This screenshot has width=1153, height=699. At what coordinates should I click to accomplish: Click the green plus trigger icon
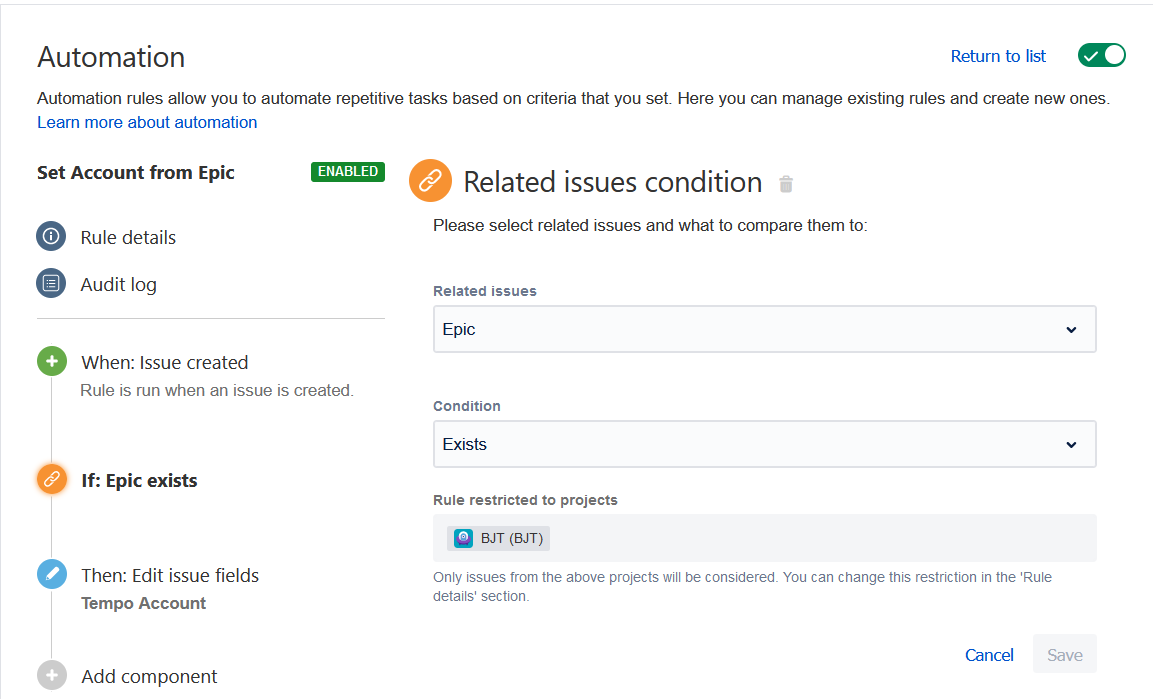click(51, 362)
